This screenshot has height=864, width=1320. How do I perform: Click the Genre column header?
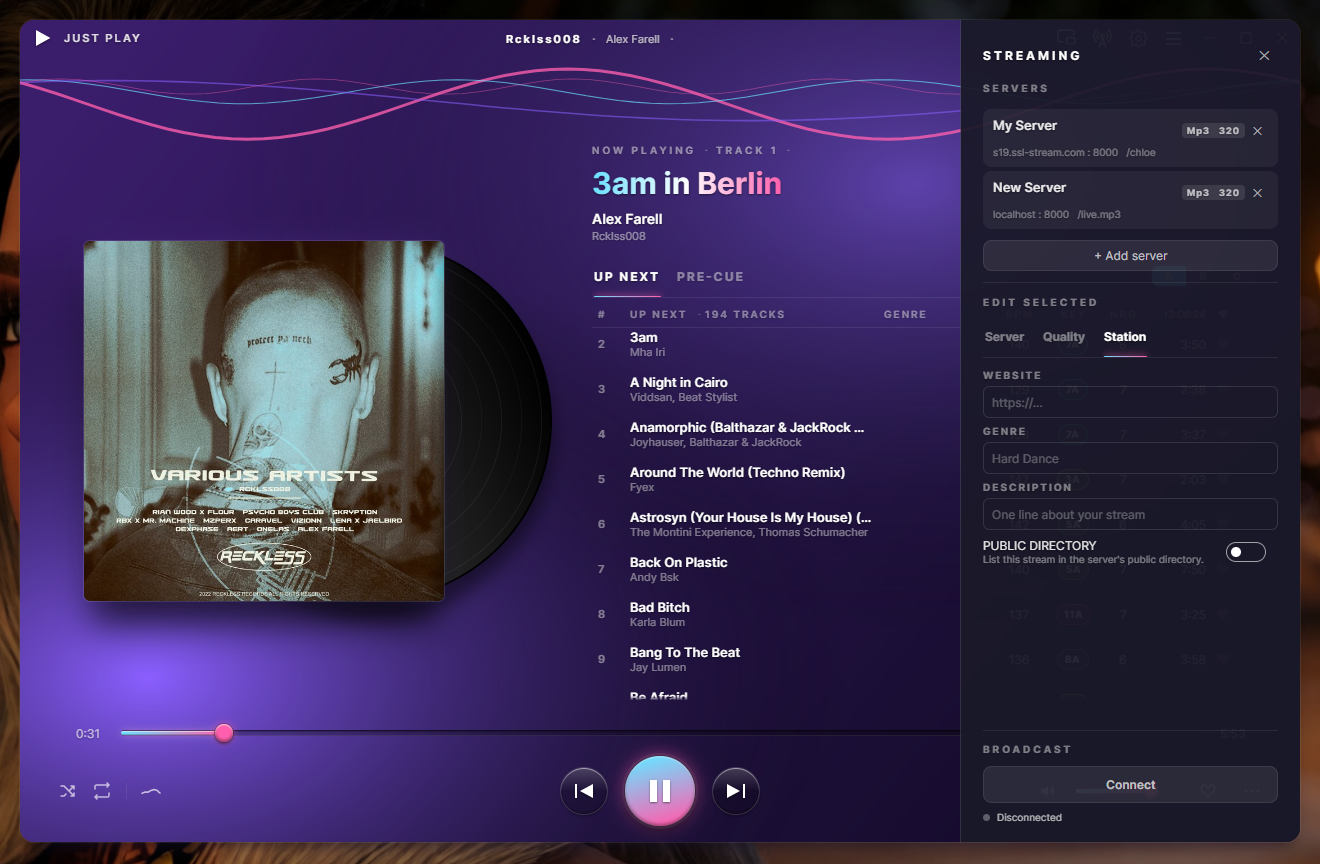pos(905,314)
